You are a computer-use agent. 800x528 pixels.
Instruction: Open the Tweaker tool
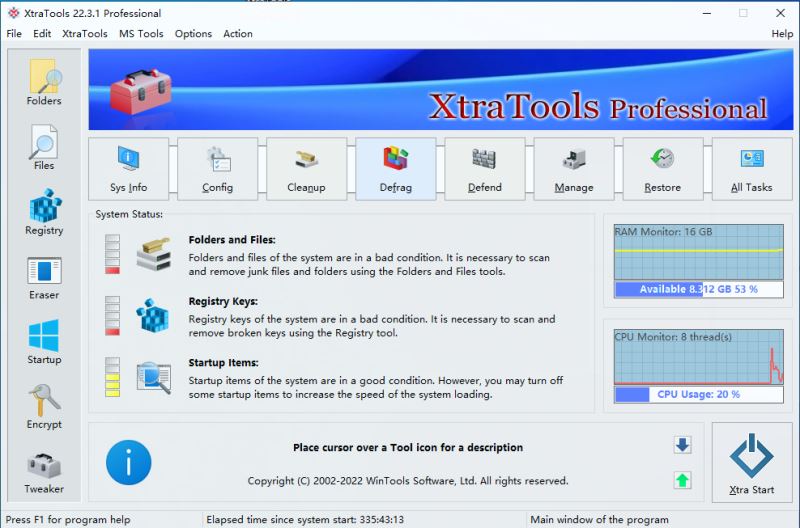pos(44,472)
